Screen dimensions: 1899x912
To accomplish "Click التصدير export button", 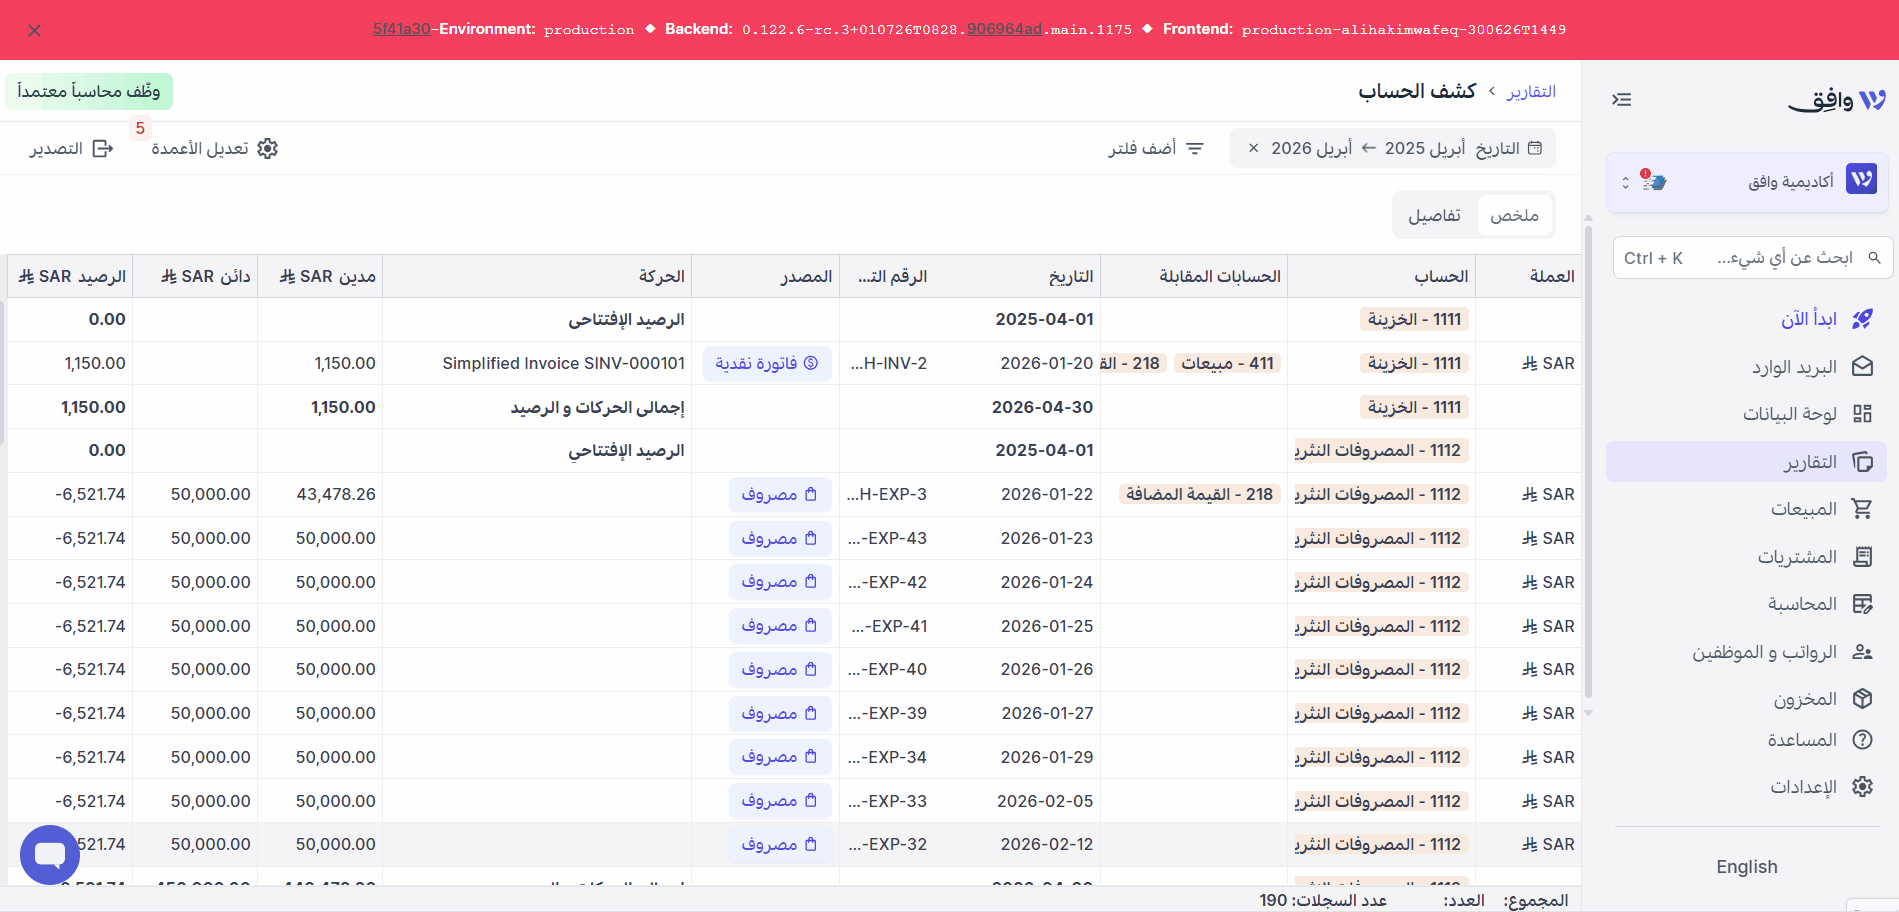I will coord(71,148).
